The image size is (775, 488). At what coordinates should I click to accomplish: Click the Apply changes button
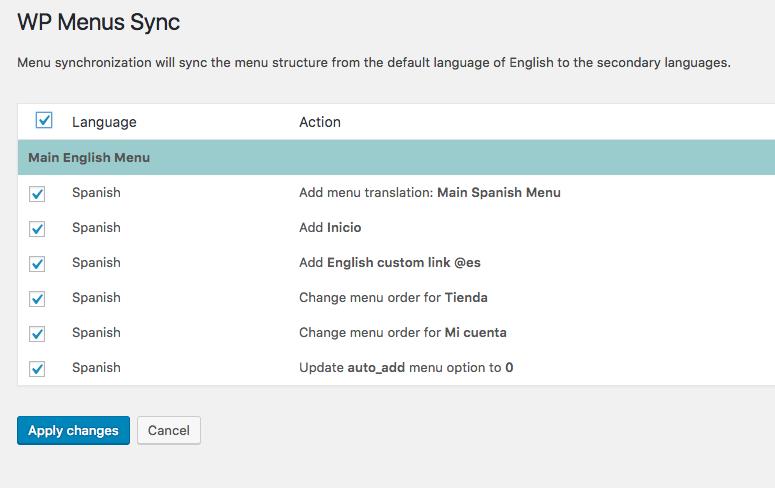coord(73,431)
